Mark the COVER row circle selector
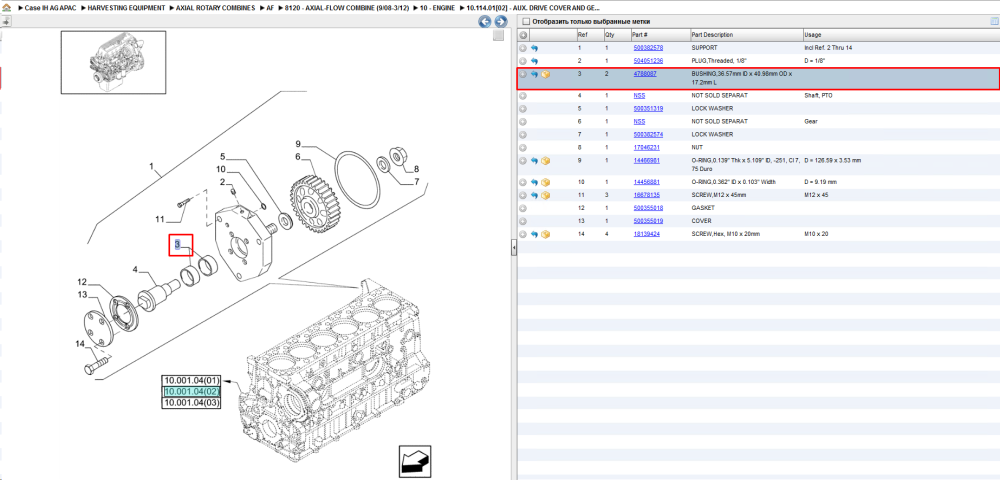1000x480 pixels. click(x=523, y=221)
